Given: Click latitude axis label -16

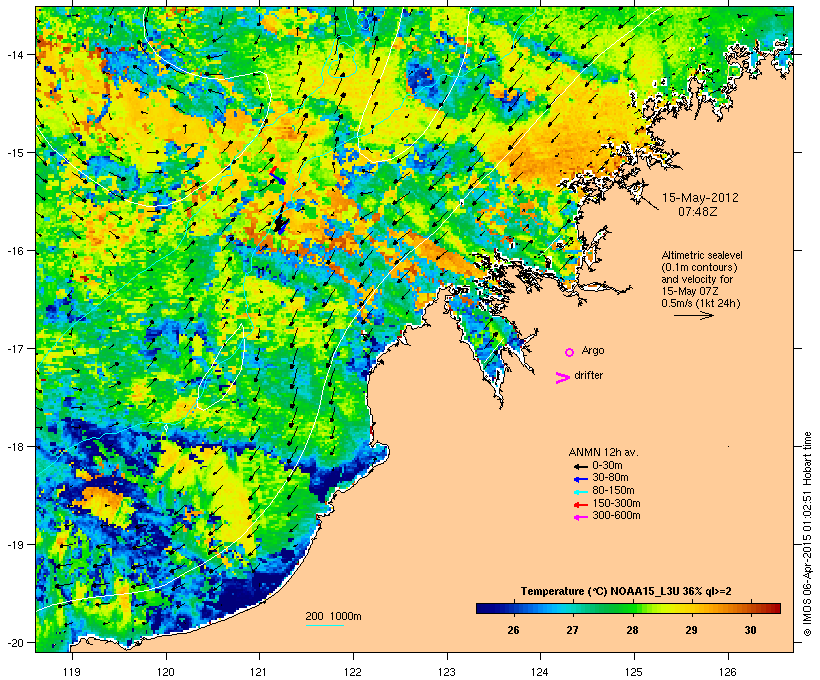Looking at the screenshot, I should pos(14,251).
